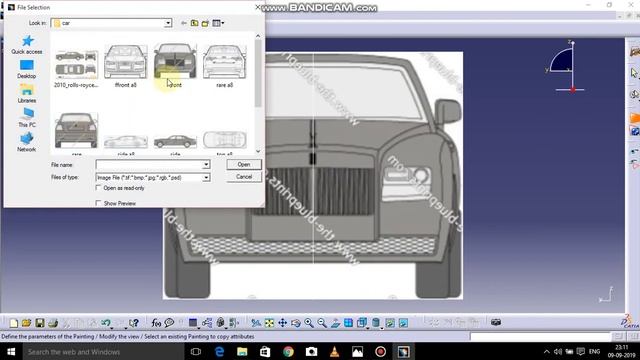
Task: Click the Swap Visible Space icon
Action: 403,323
